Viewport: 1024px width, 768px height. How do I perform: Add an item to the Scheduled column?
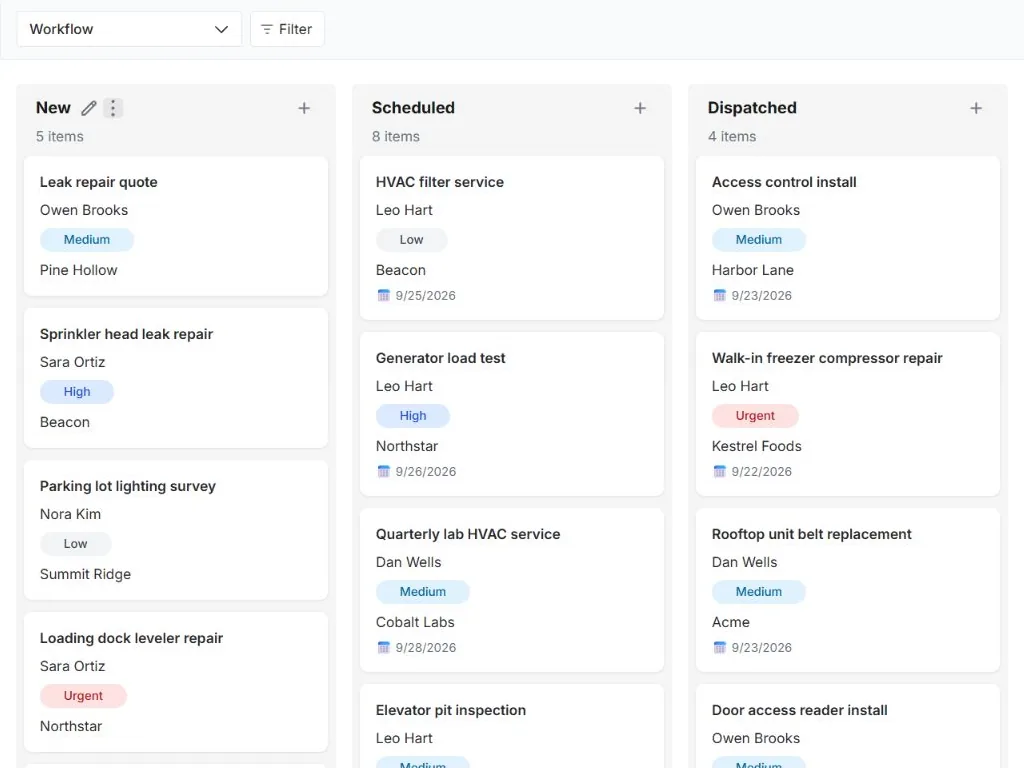point(640,108)
